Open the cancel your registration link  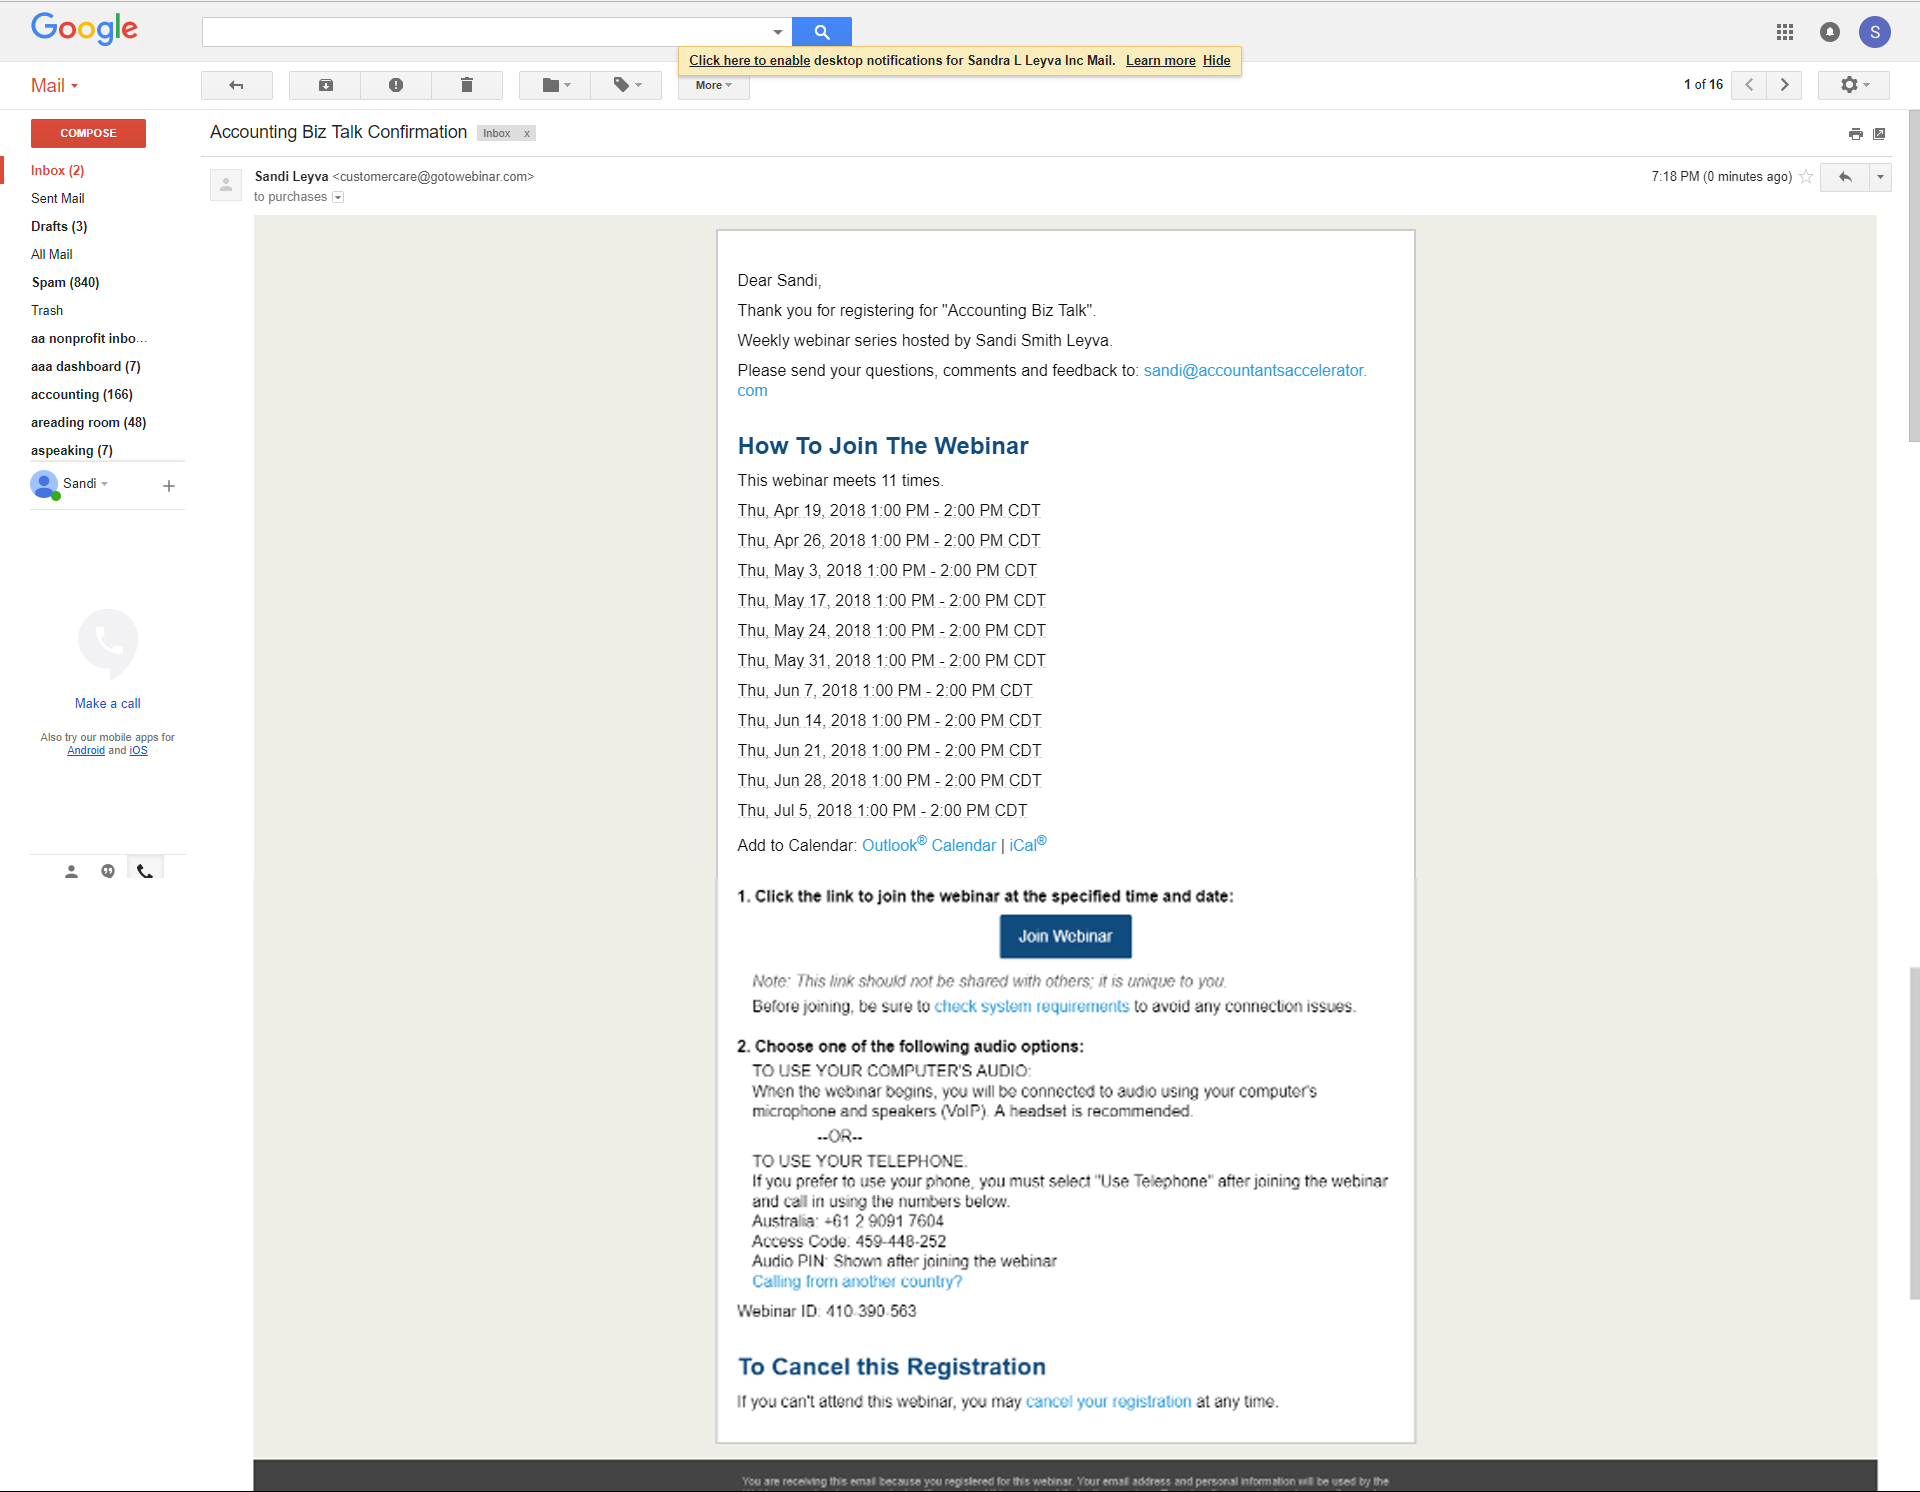point(1108,1401)
